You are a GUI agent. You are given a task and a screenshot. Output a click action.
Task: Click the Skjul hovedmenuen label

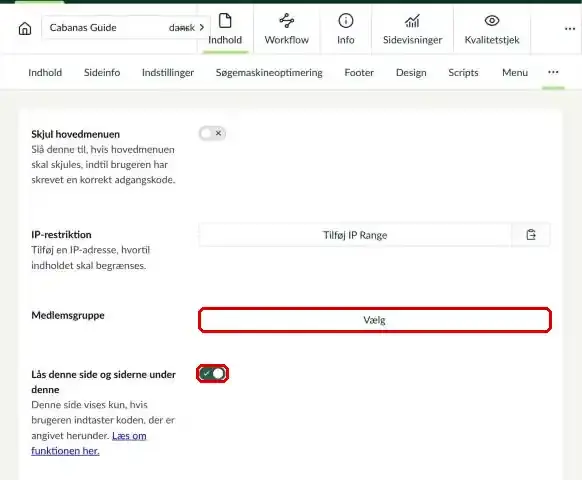(76, 134)
